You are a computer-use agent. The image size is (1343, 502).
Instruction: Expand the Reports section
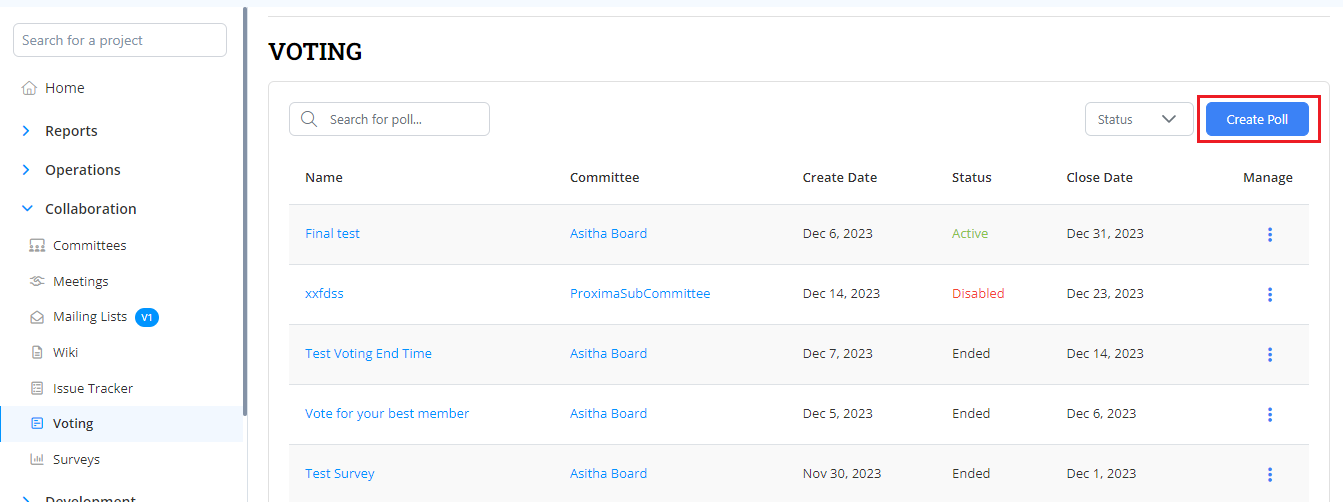(26, 131)
